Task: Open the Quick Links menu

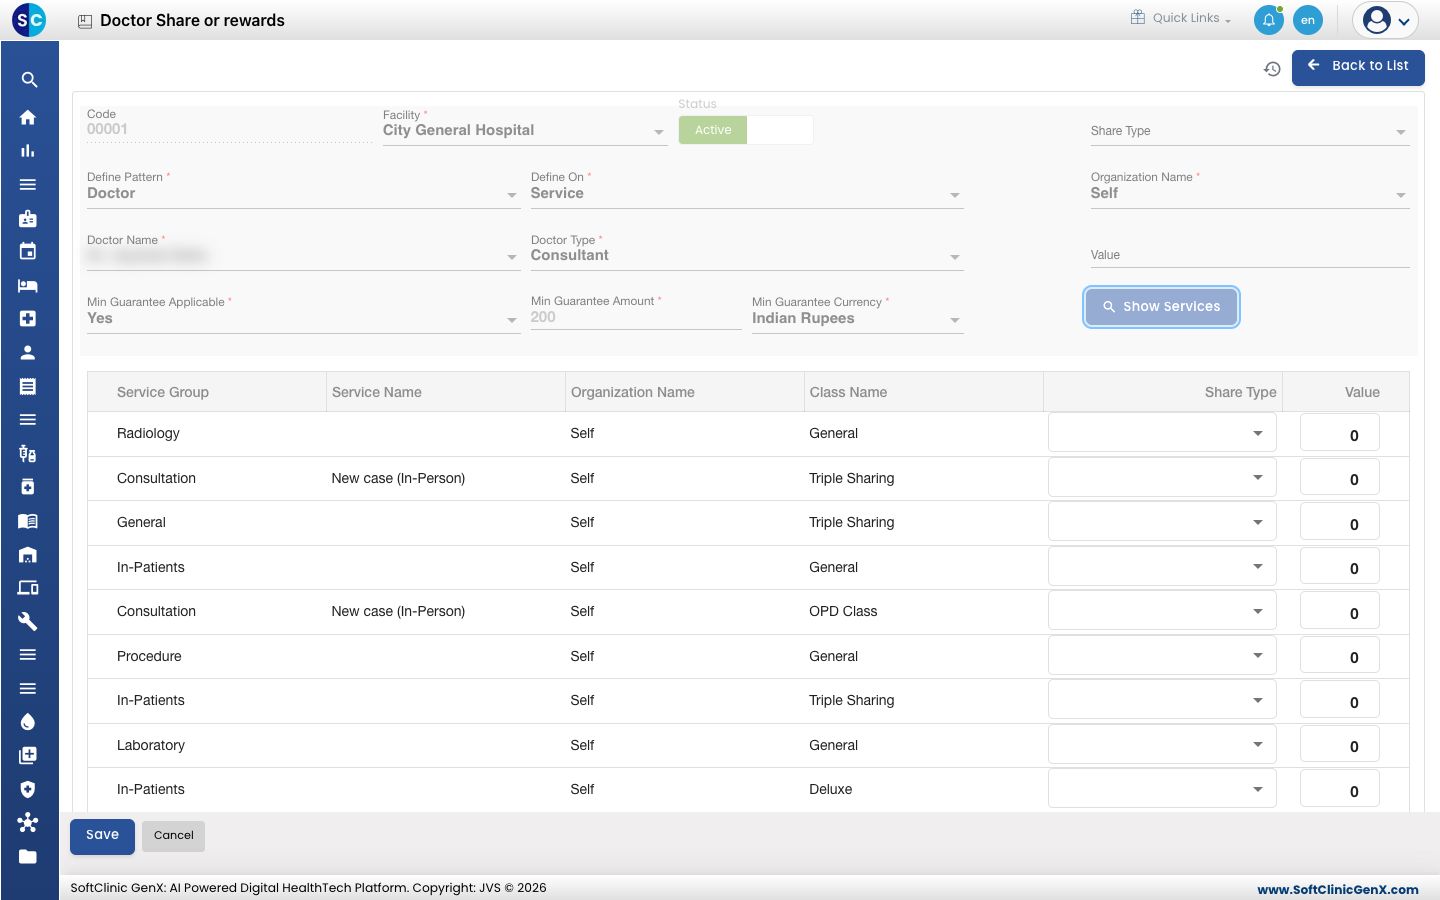Action: 1181,18
